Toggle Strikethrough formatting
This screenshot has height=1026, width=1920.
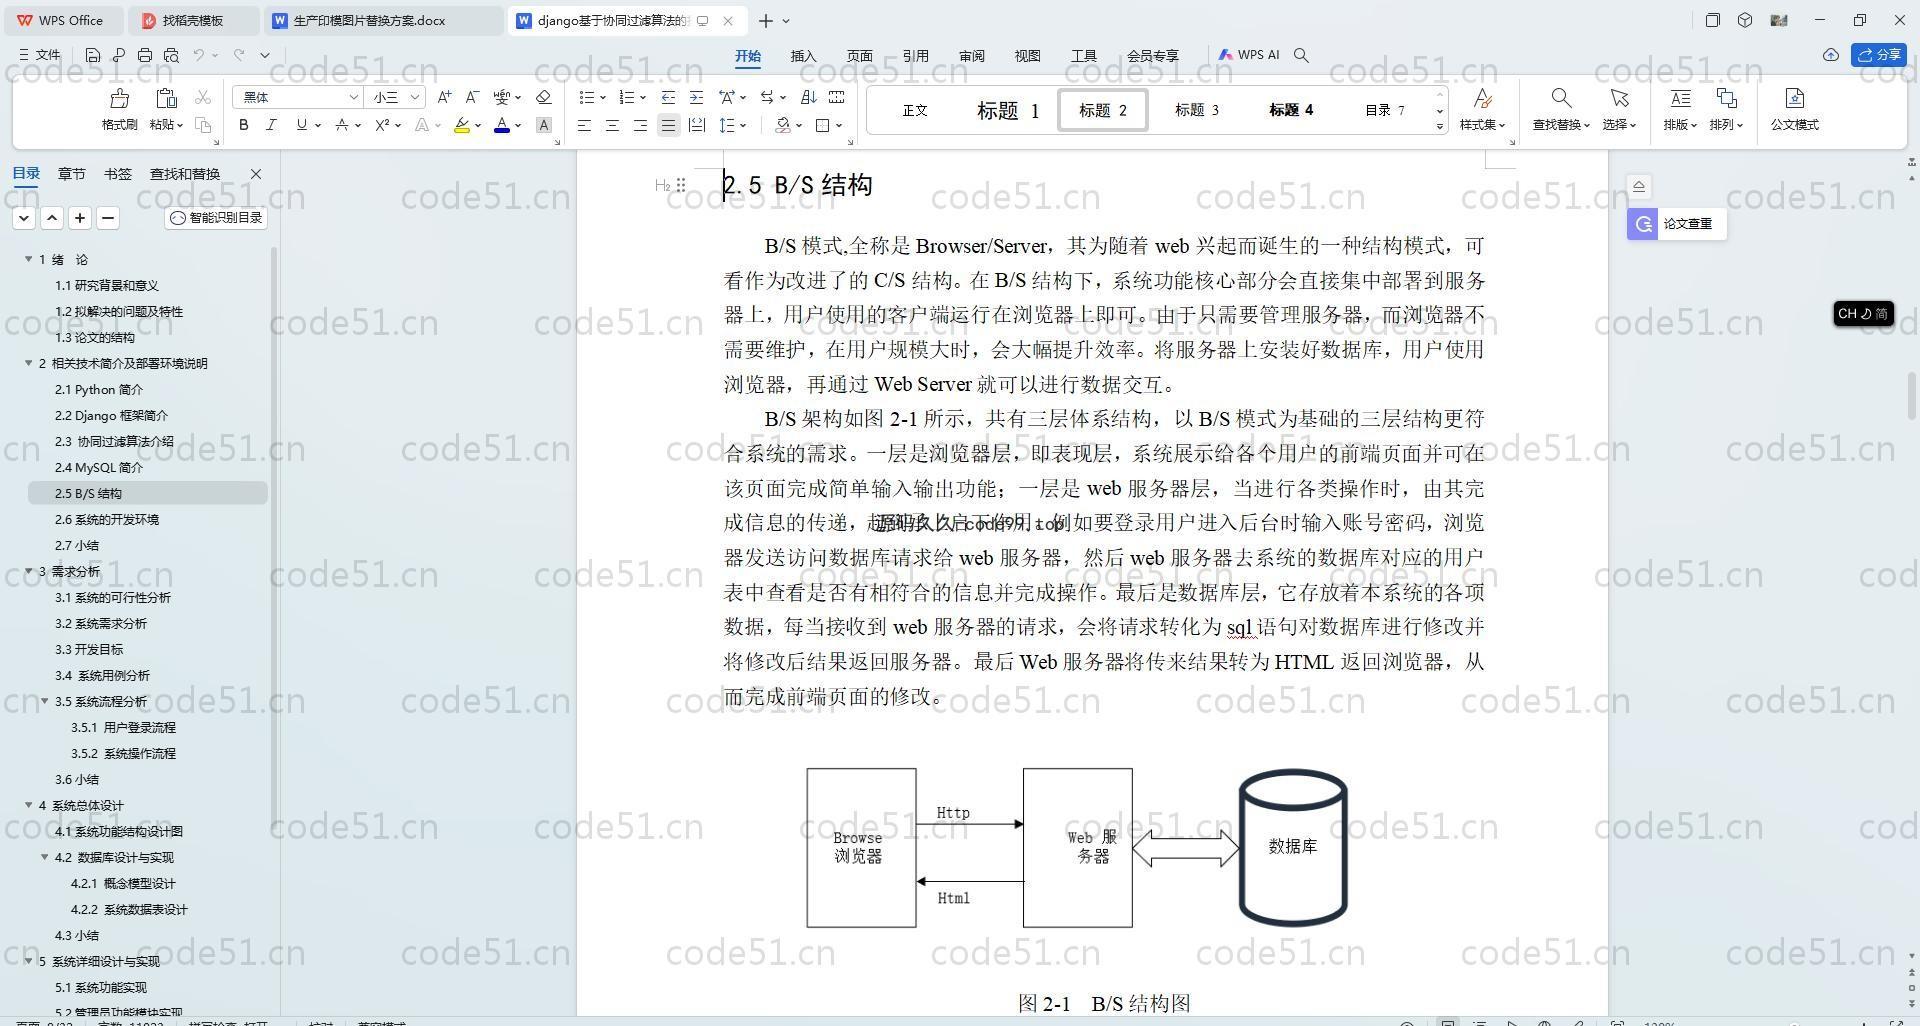coord(341,125)
